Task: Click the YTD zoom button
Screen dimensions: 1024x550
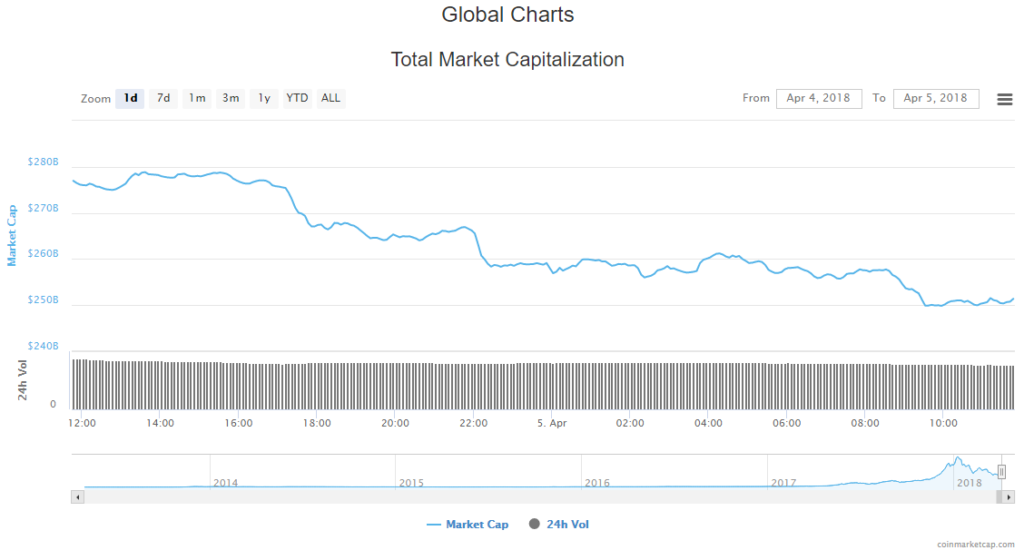Action: 297,98
